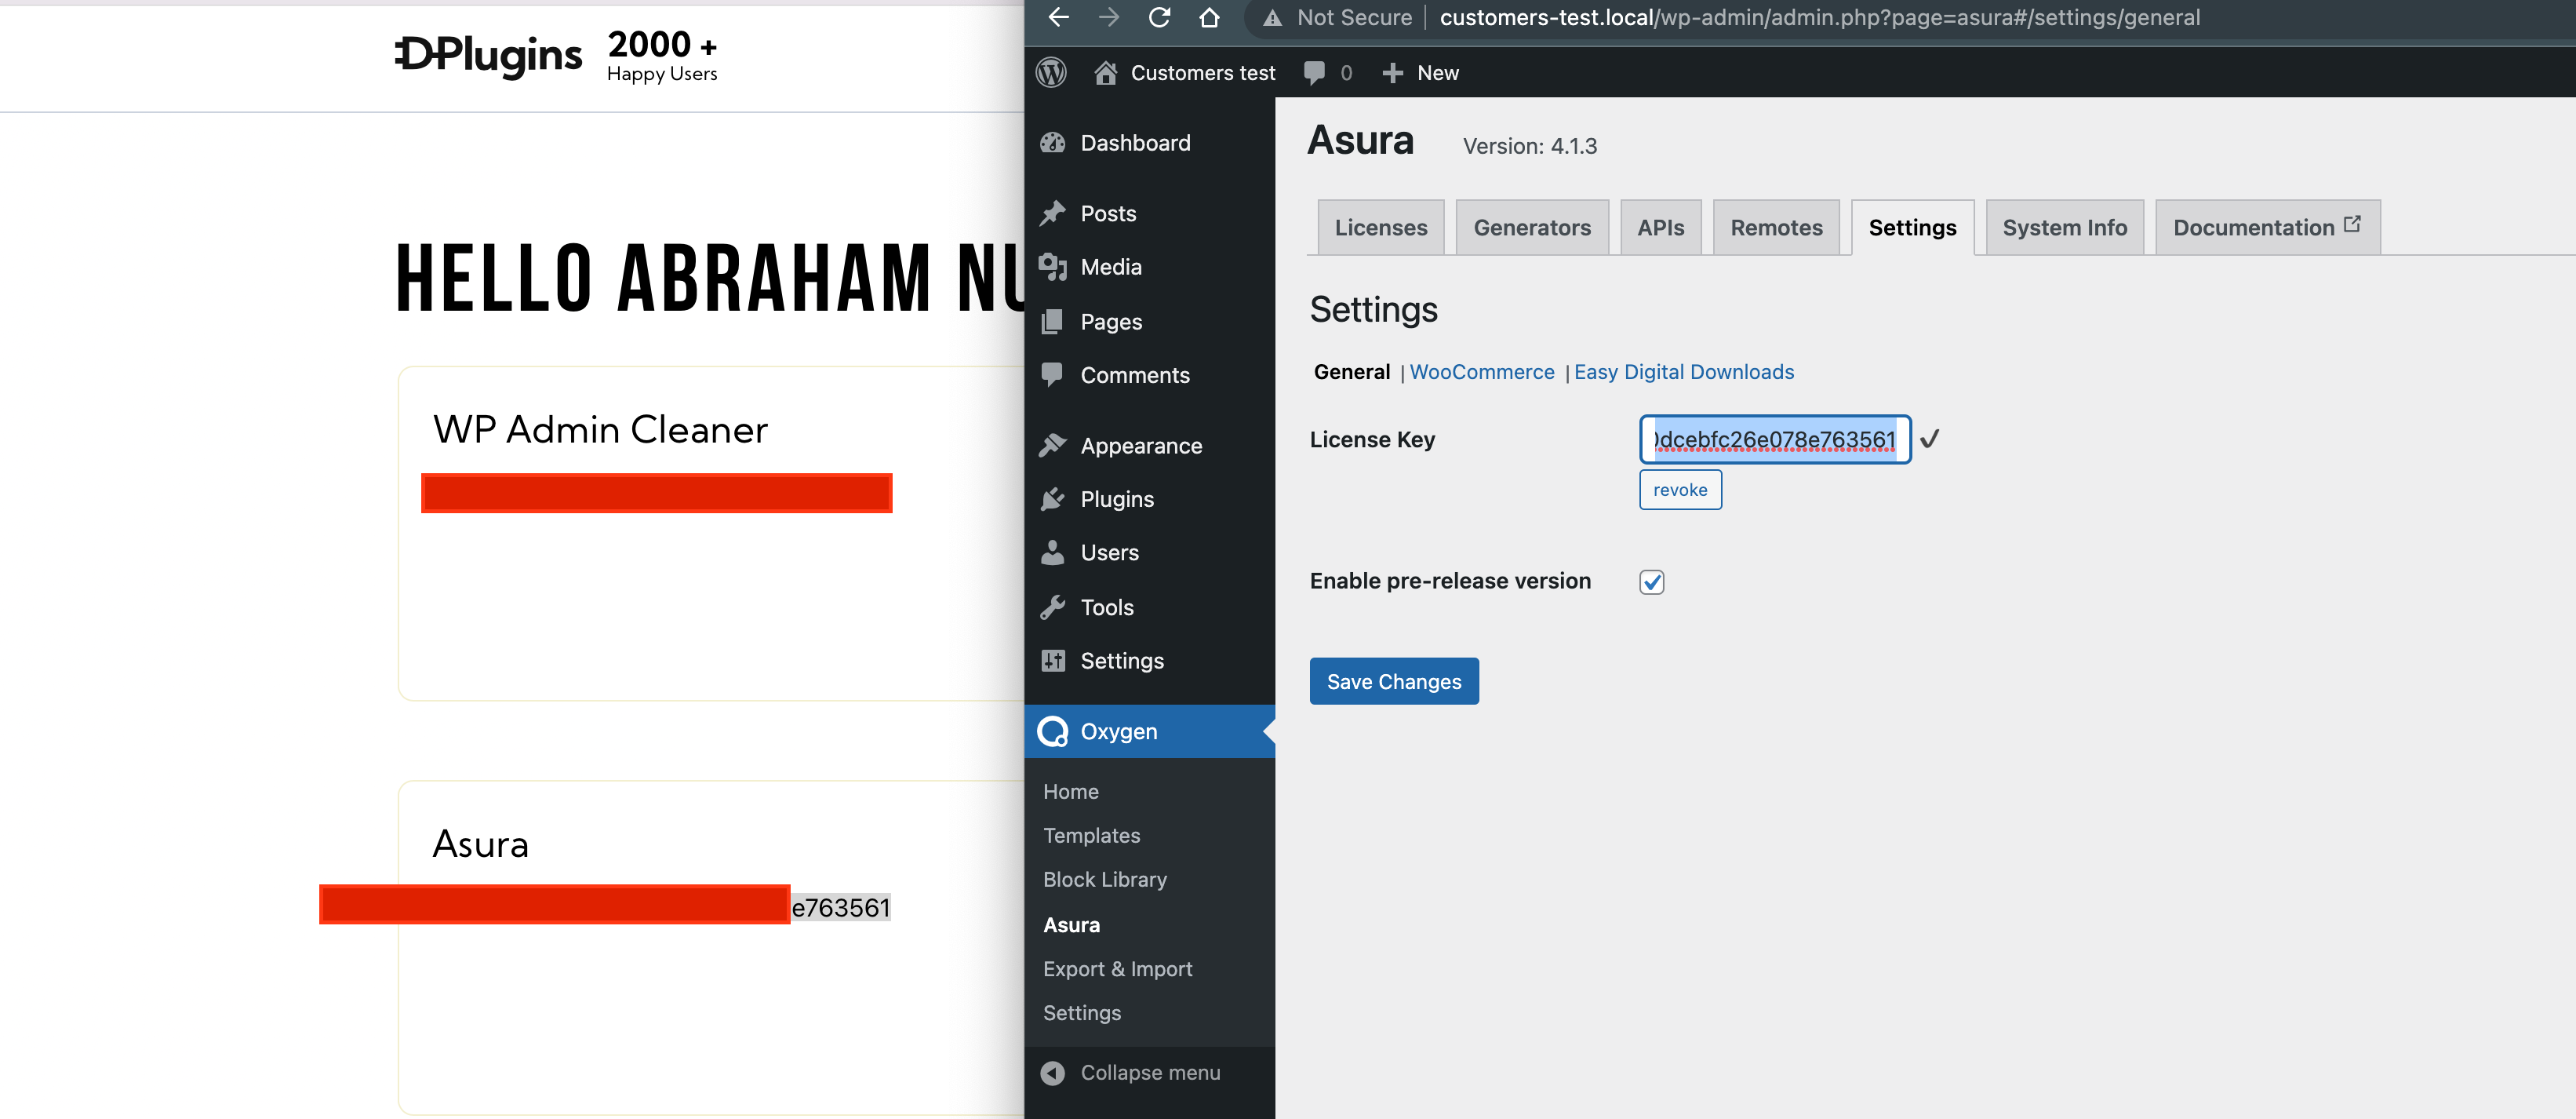Click the Tools wrench icon
This screenshot has width=2576, height=1119.
tap(1052, 606)
